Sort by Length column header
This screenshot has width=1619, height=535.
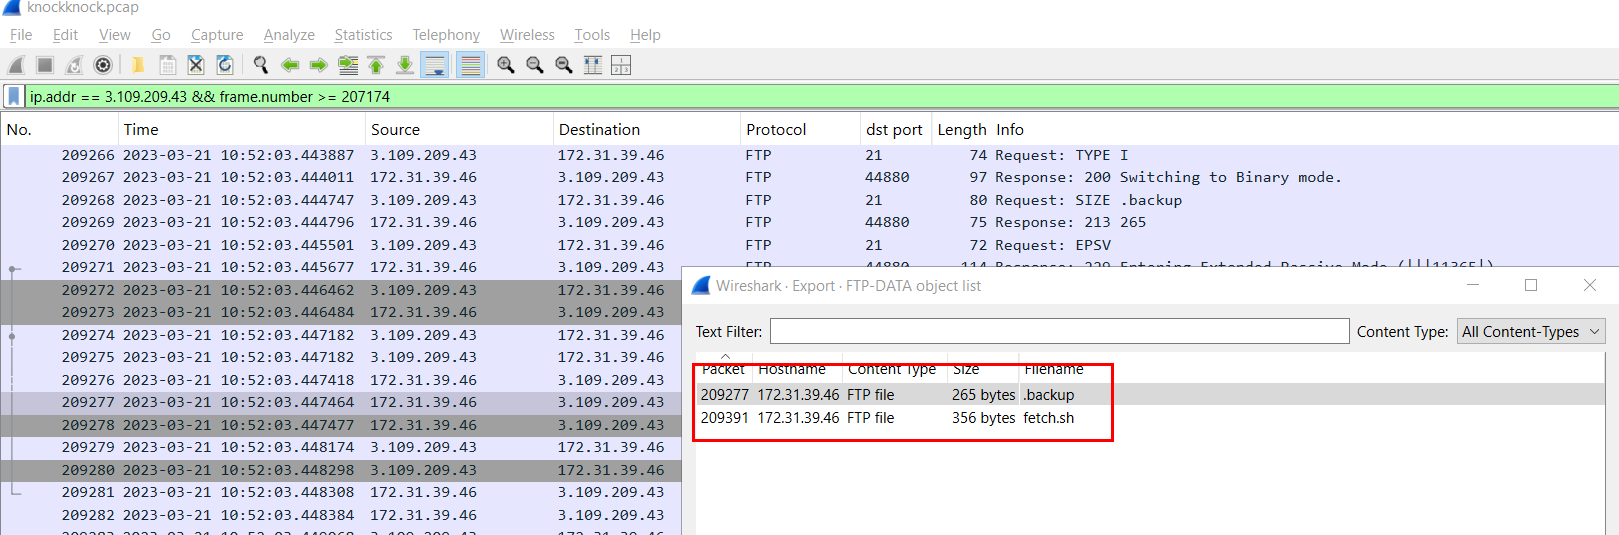(961, 130)
